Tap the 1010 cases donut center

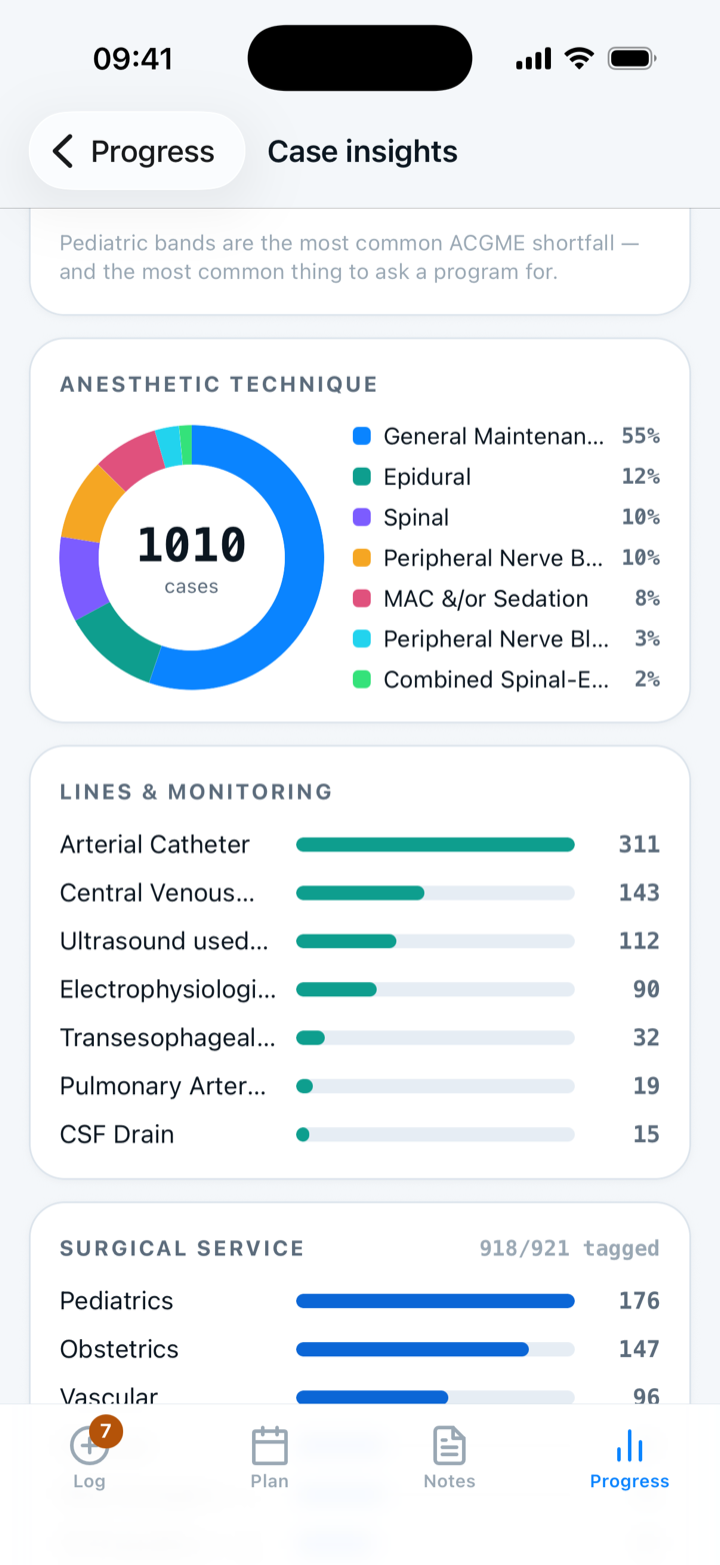(191, 557)
